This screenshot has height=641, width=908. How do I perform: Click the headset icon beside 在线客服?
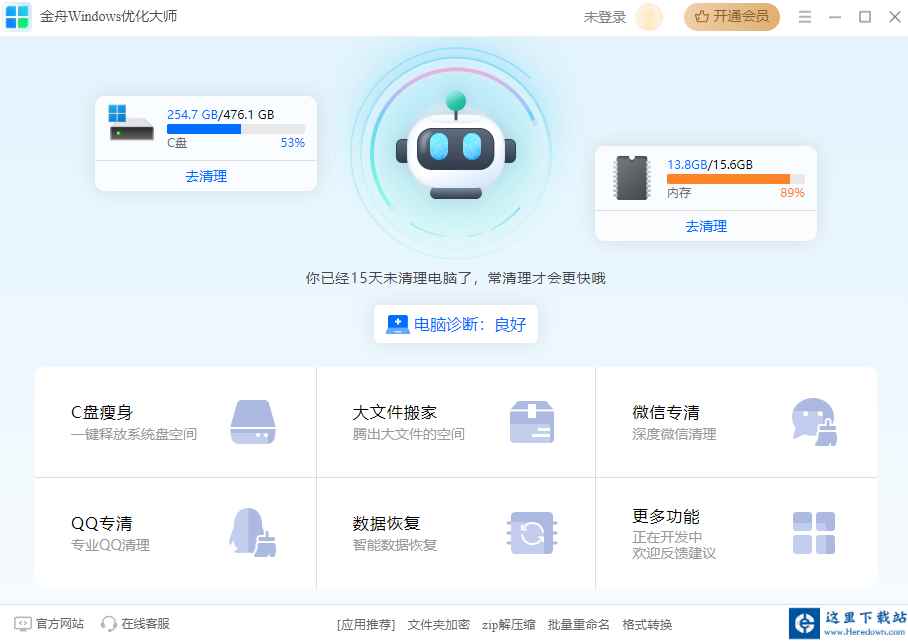pos(108,624)
